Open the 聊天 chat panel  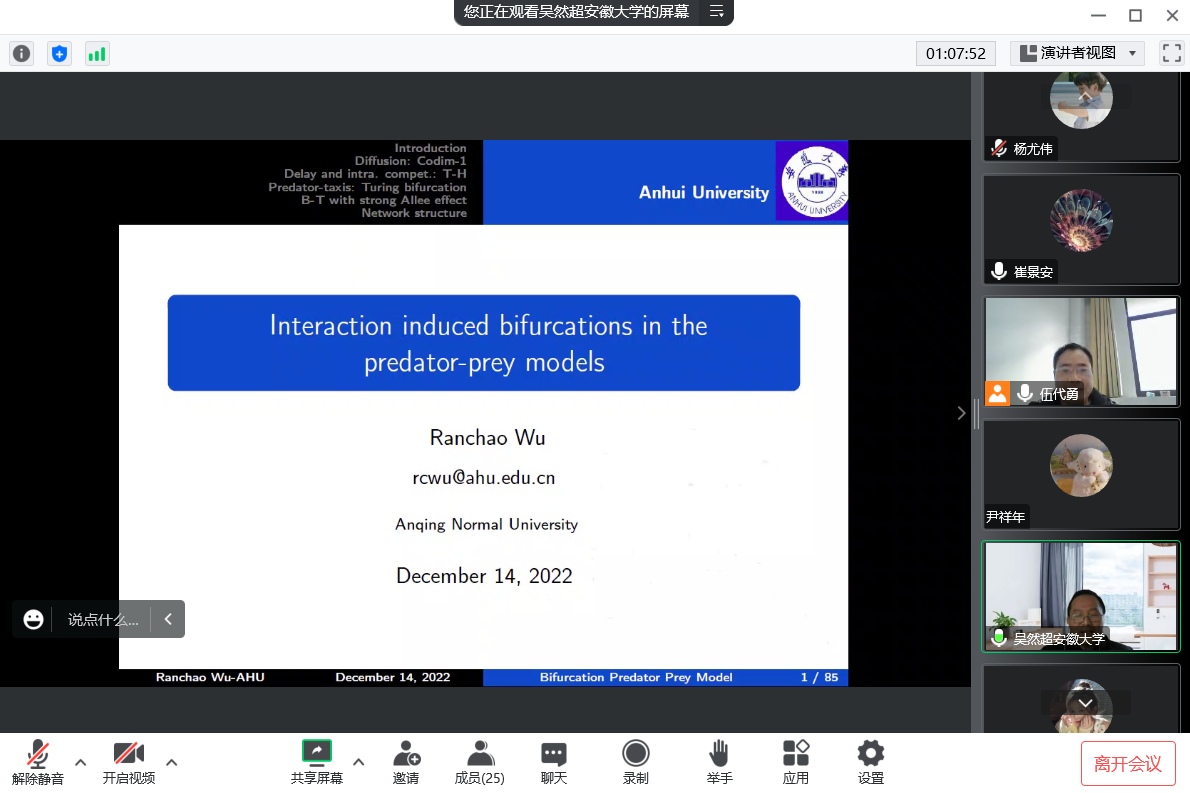554,762
